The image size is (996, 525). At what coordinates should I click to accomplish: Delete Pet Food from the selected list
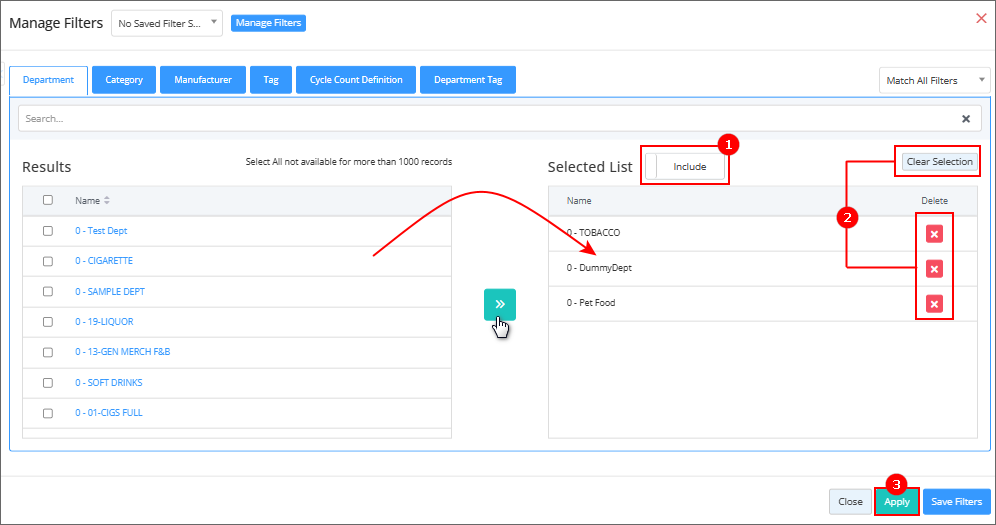934,304
